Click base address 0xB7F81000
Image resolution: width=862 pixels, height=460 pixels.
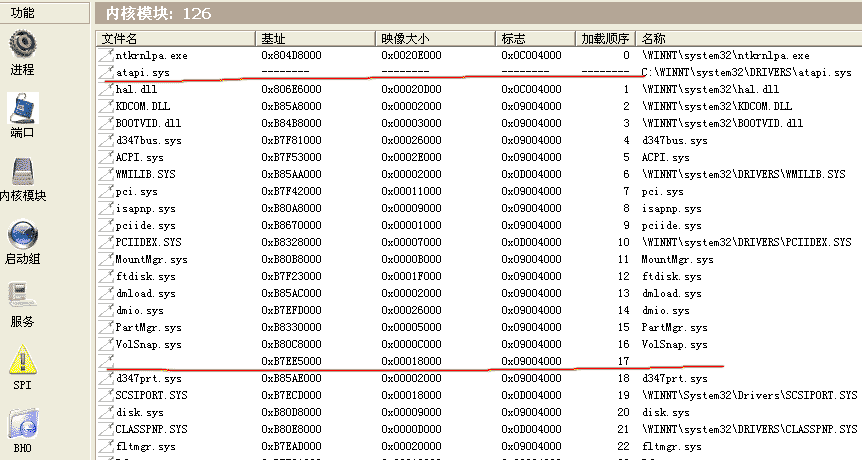pos(291,140)
